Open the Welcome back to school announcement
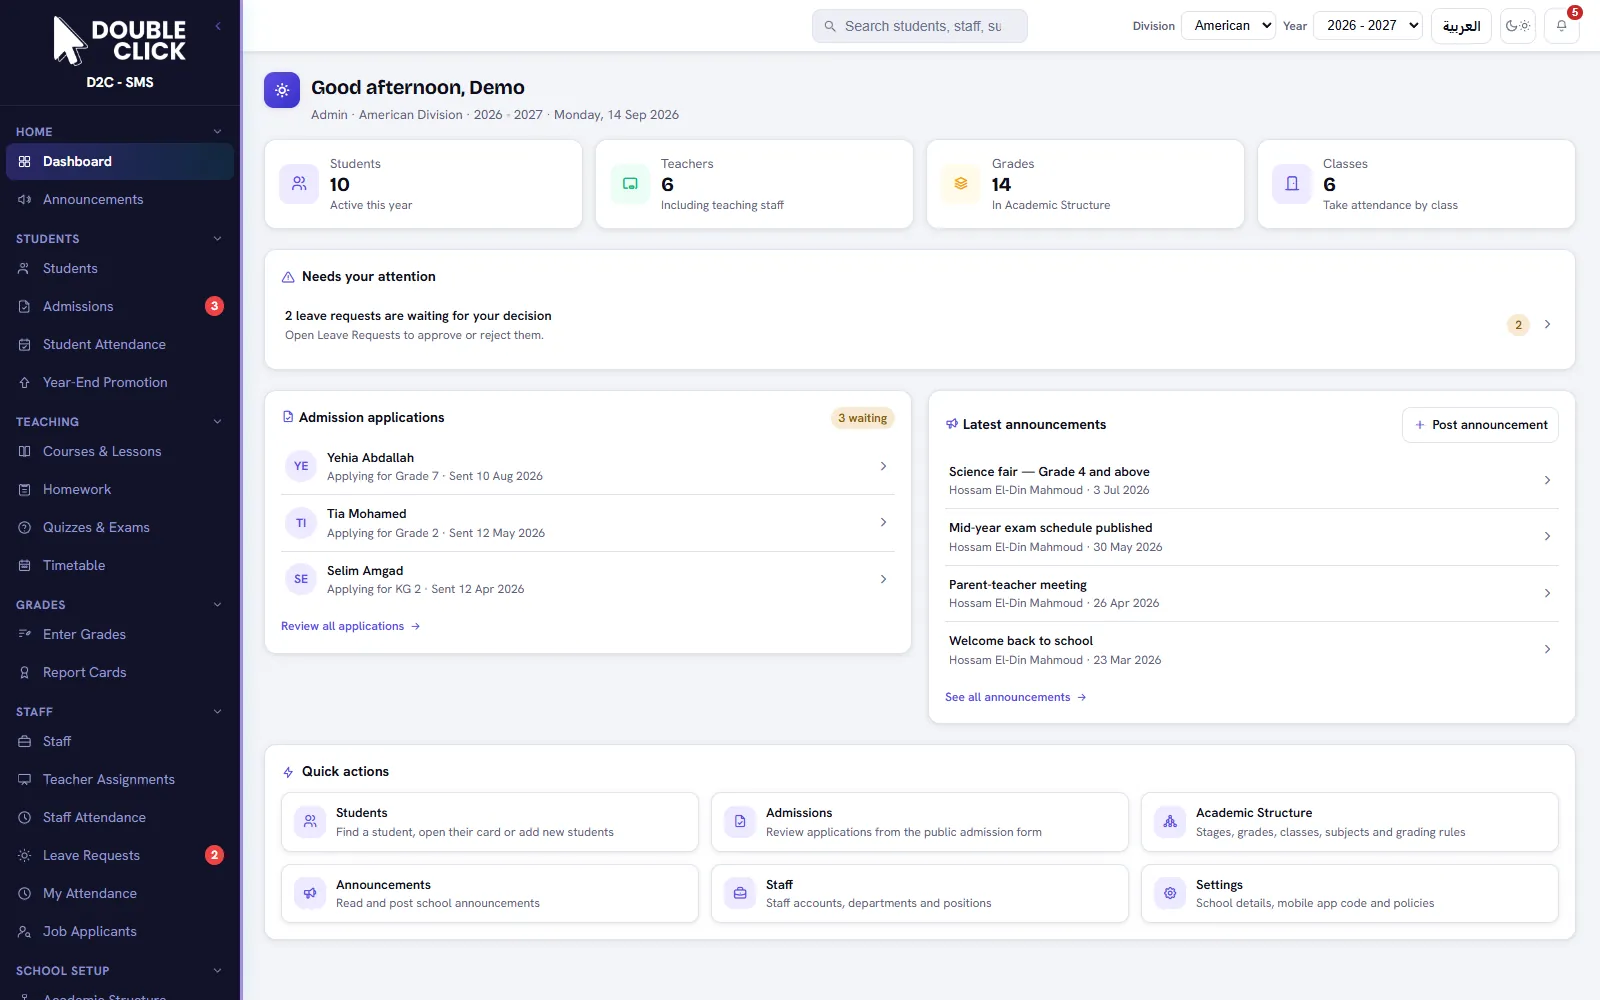The height and width of the screenshot is (1000, 1600). click(1250, 650)
